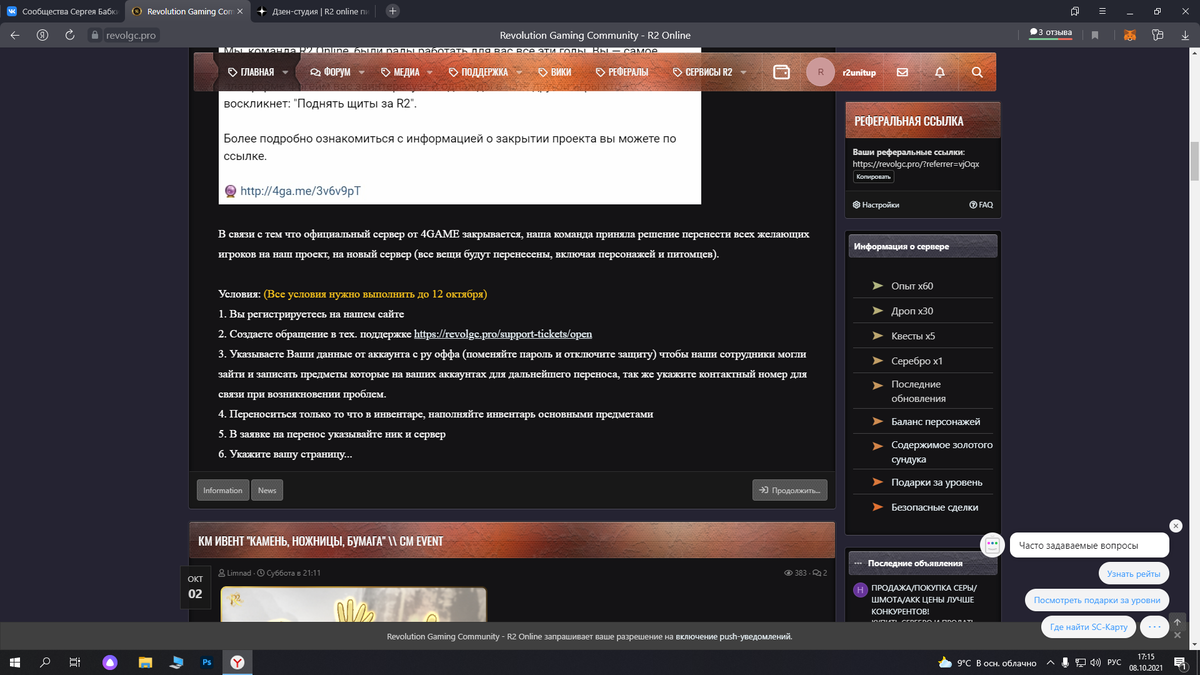Open user avatar 'R' in navbar

[x=820, y=72]
